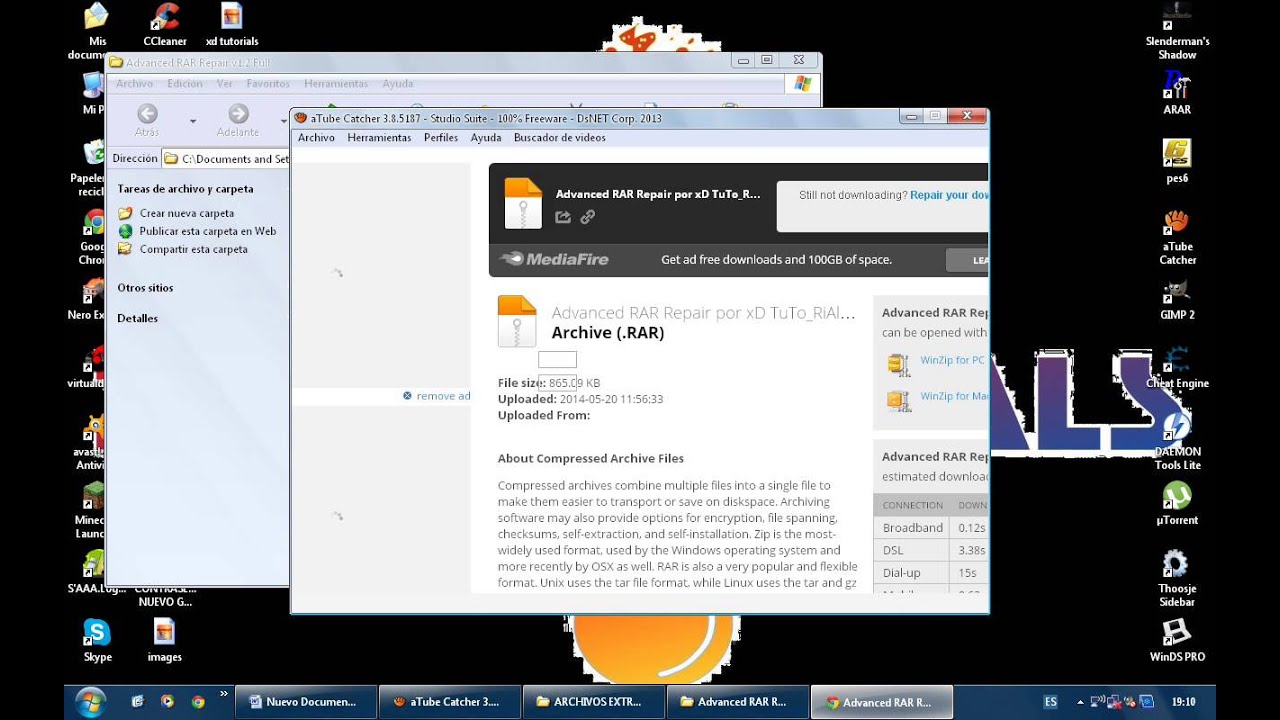
Task: Open Herramientas menu in aTube Catcher
Action: 379,138
